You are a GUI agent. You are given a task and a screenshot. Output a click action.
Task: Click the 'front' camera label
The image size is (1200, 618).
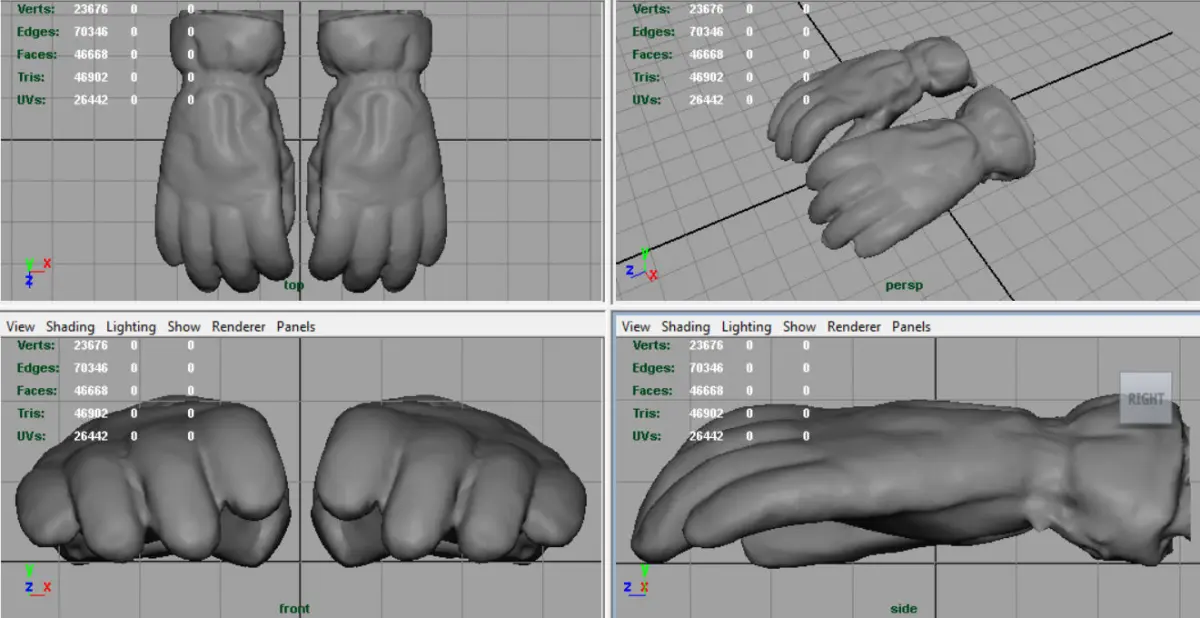[x=294, y=608]
